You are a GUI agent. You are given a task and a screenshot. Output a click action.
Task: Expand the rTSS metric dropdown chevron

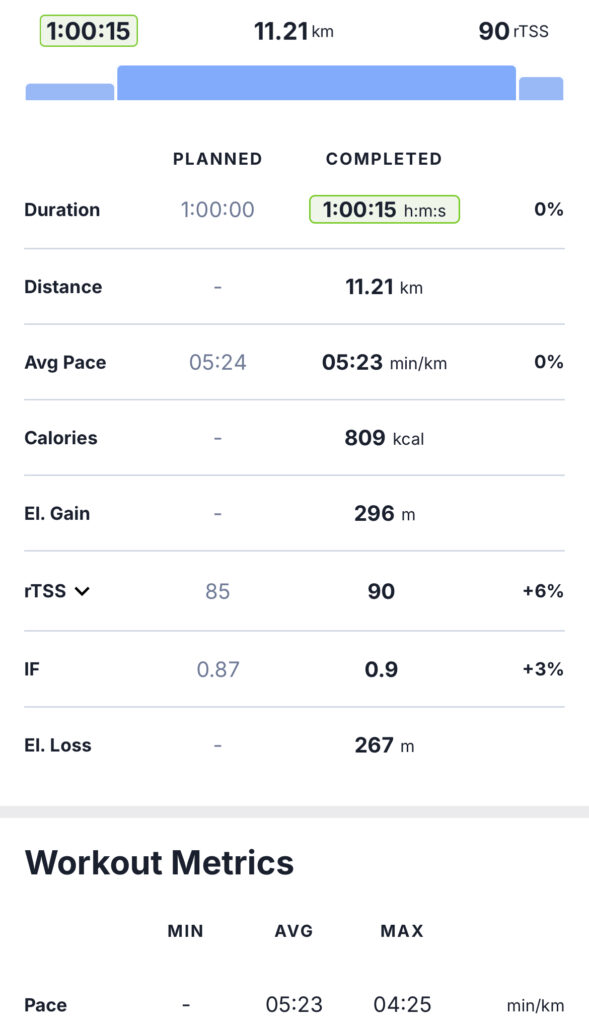82,592
